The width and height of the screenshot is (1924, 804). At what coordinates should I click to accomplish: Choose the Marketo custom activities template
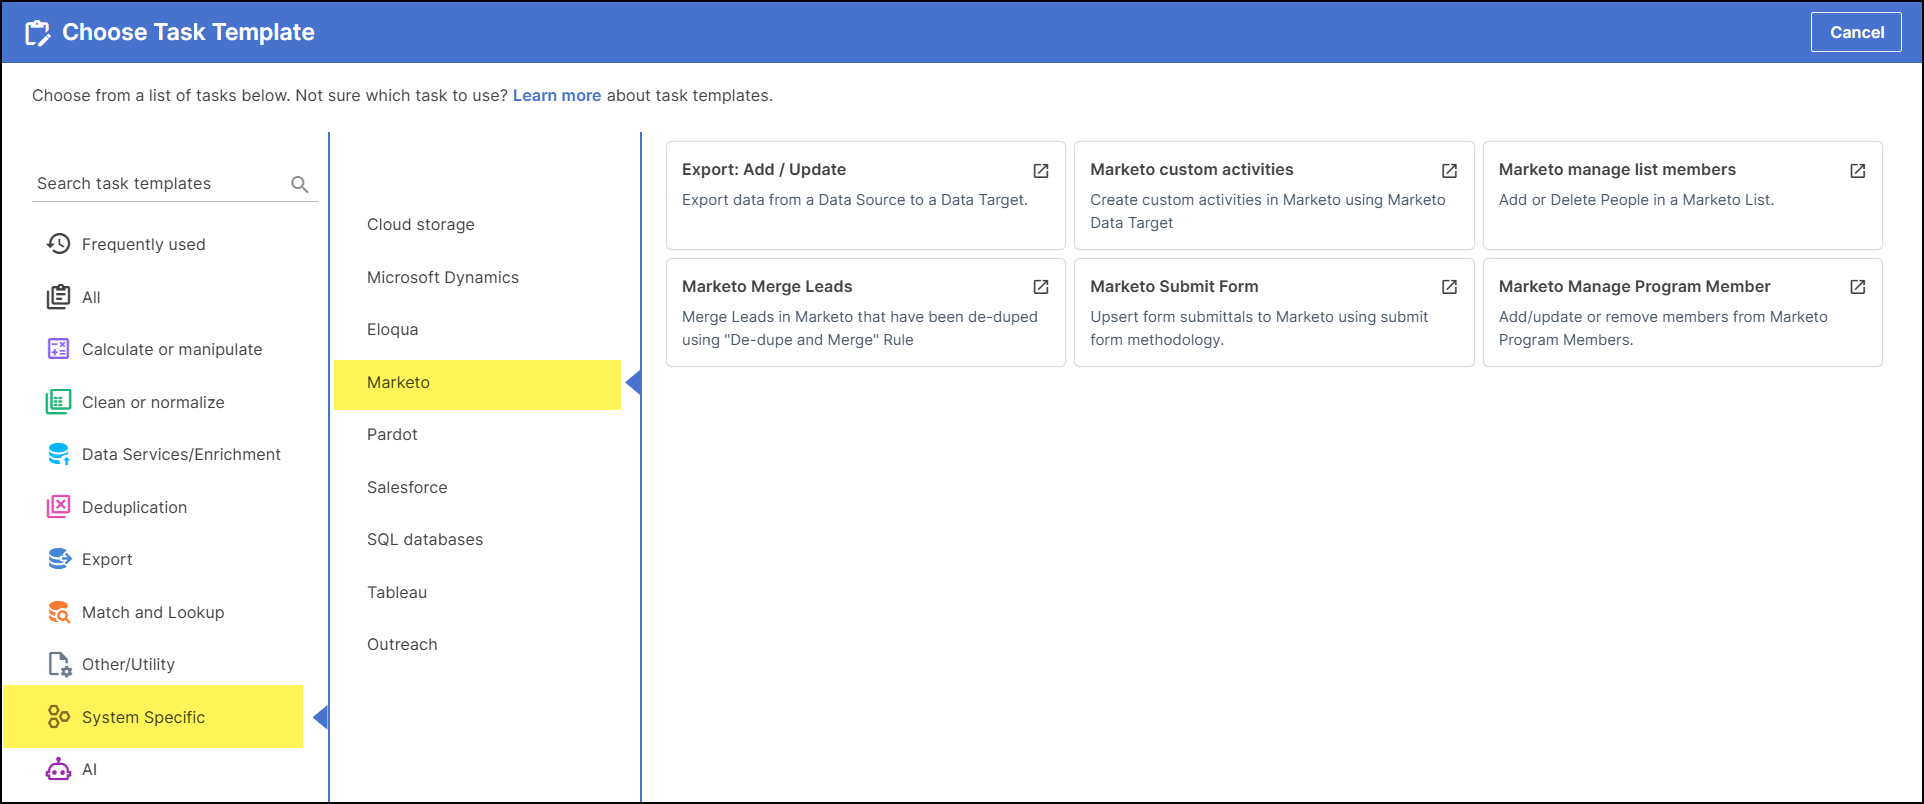tap(1274, 195)
